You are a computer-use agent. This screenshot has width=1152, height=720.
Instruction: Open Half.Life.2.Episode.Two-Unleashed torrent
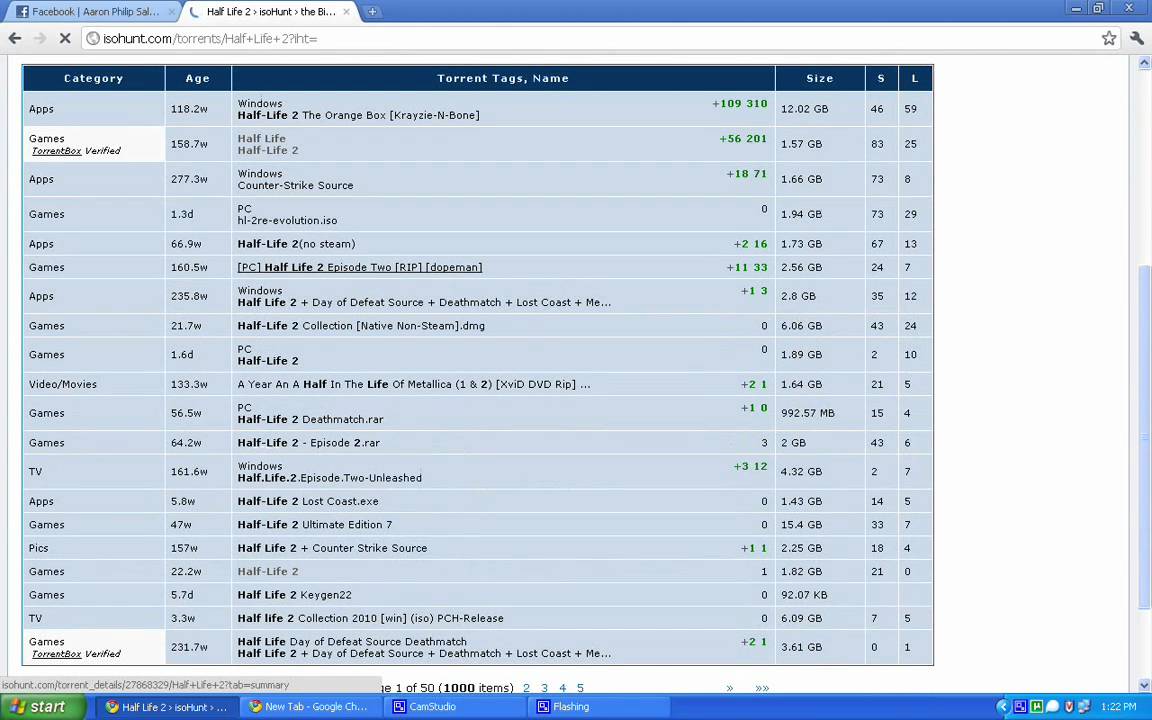329,478
